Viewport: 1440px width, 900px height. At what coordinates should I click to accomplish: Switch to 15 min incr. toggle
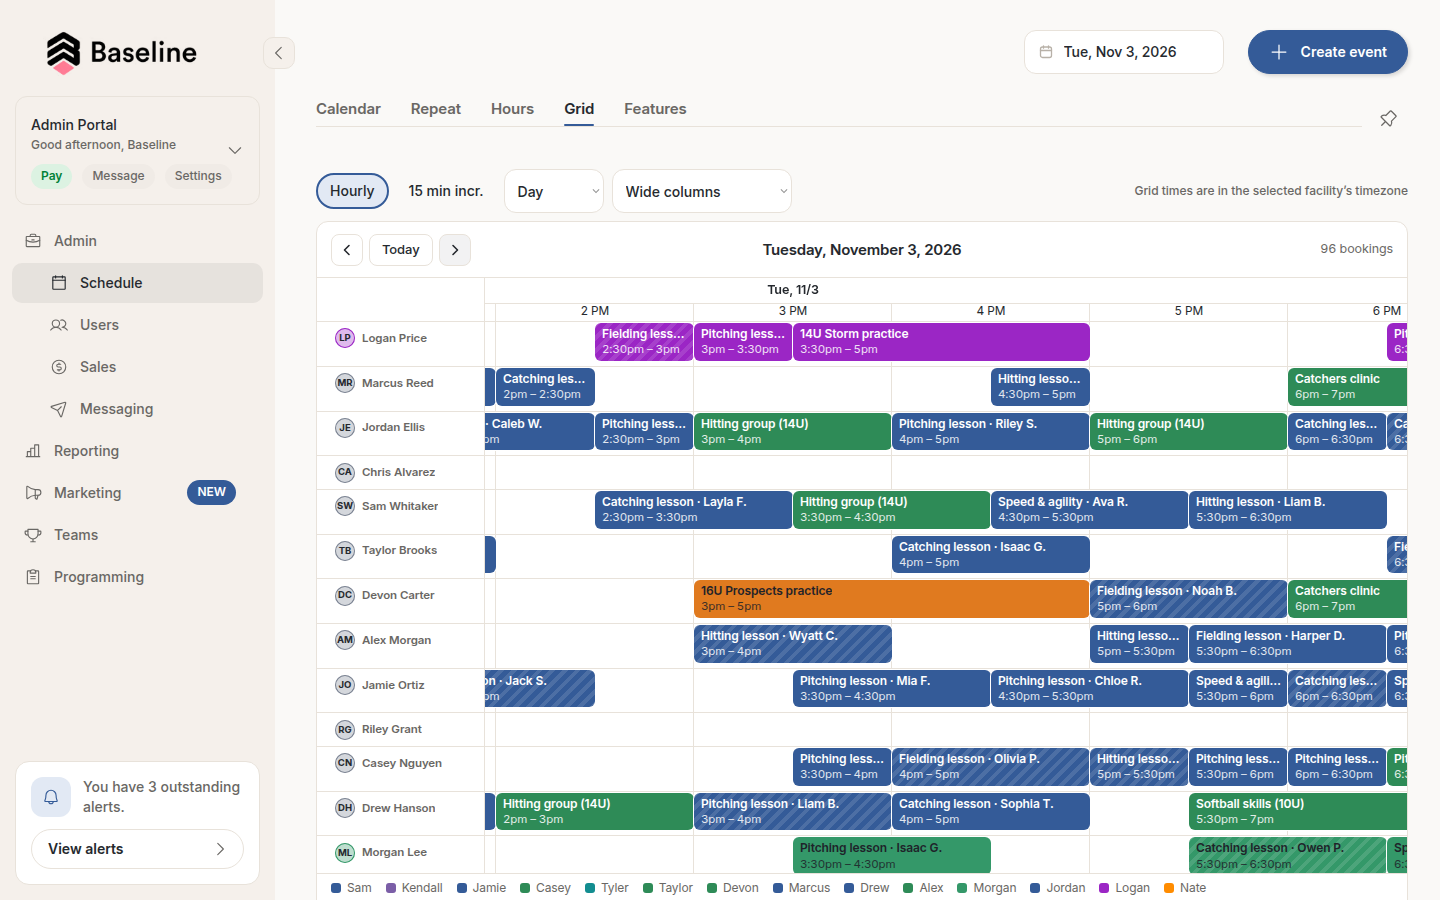coord(446,191)
